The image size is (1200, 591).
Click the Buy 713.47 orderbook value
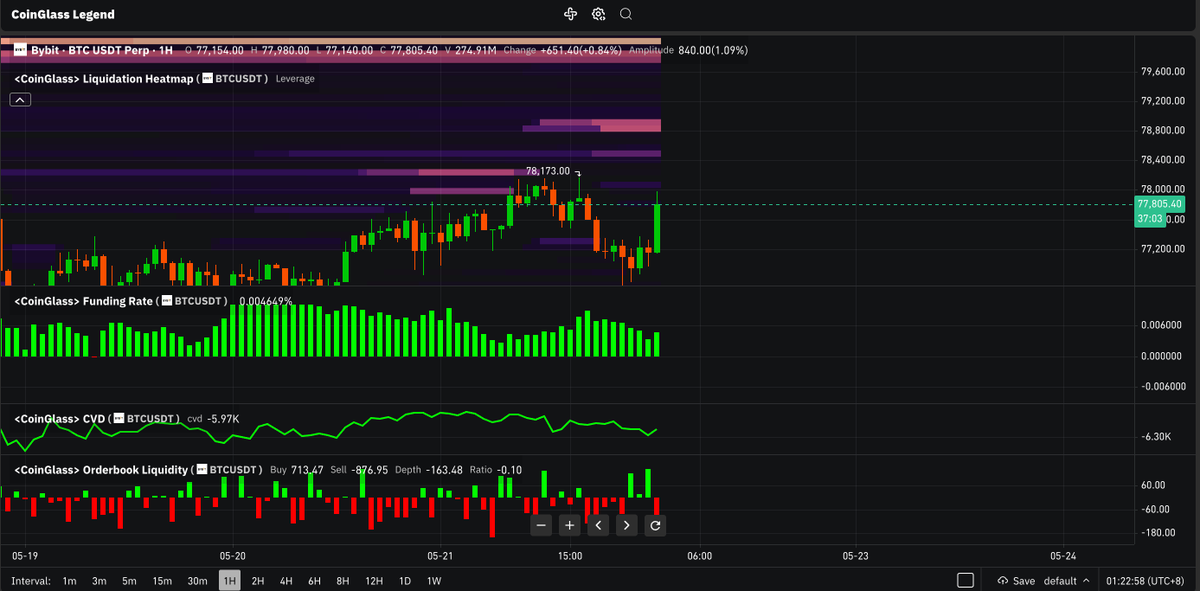coord(297,470)
